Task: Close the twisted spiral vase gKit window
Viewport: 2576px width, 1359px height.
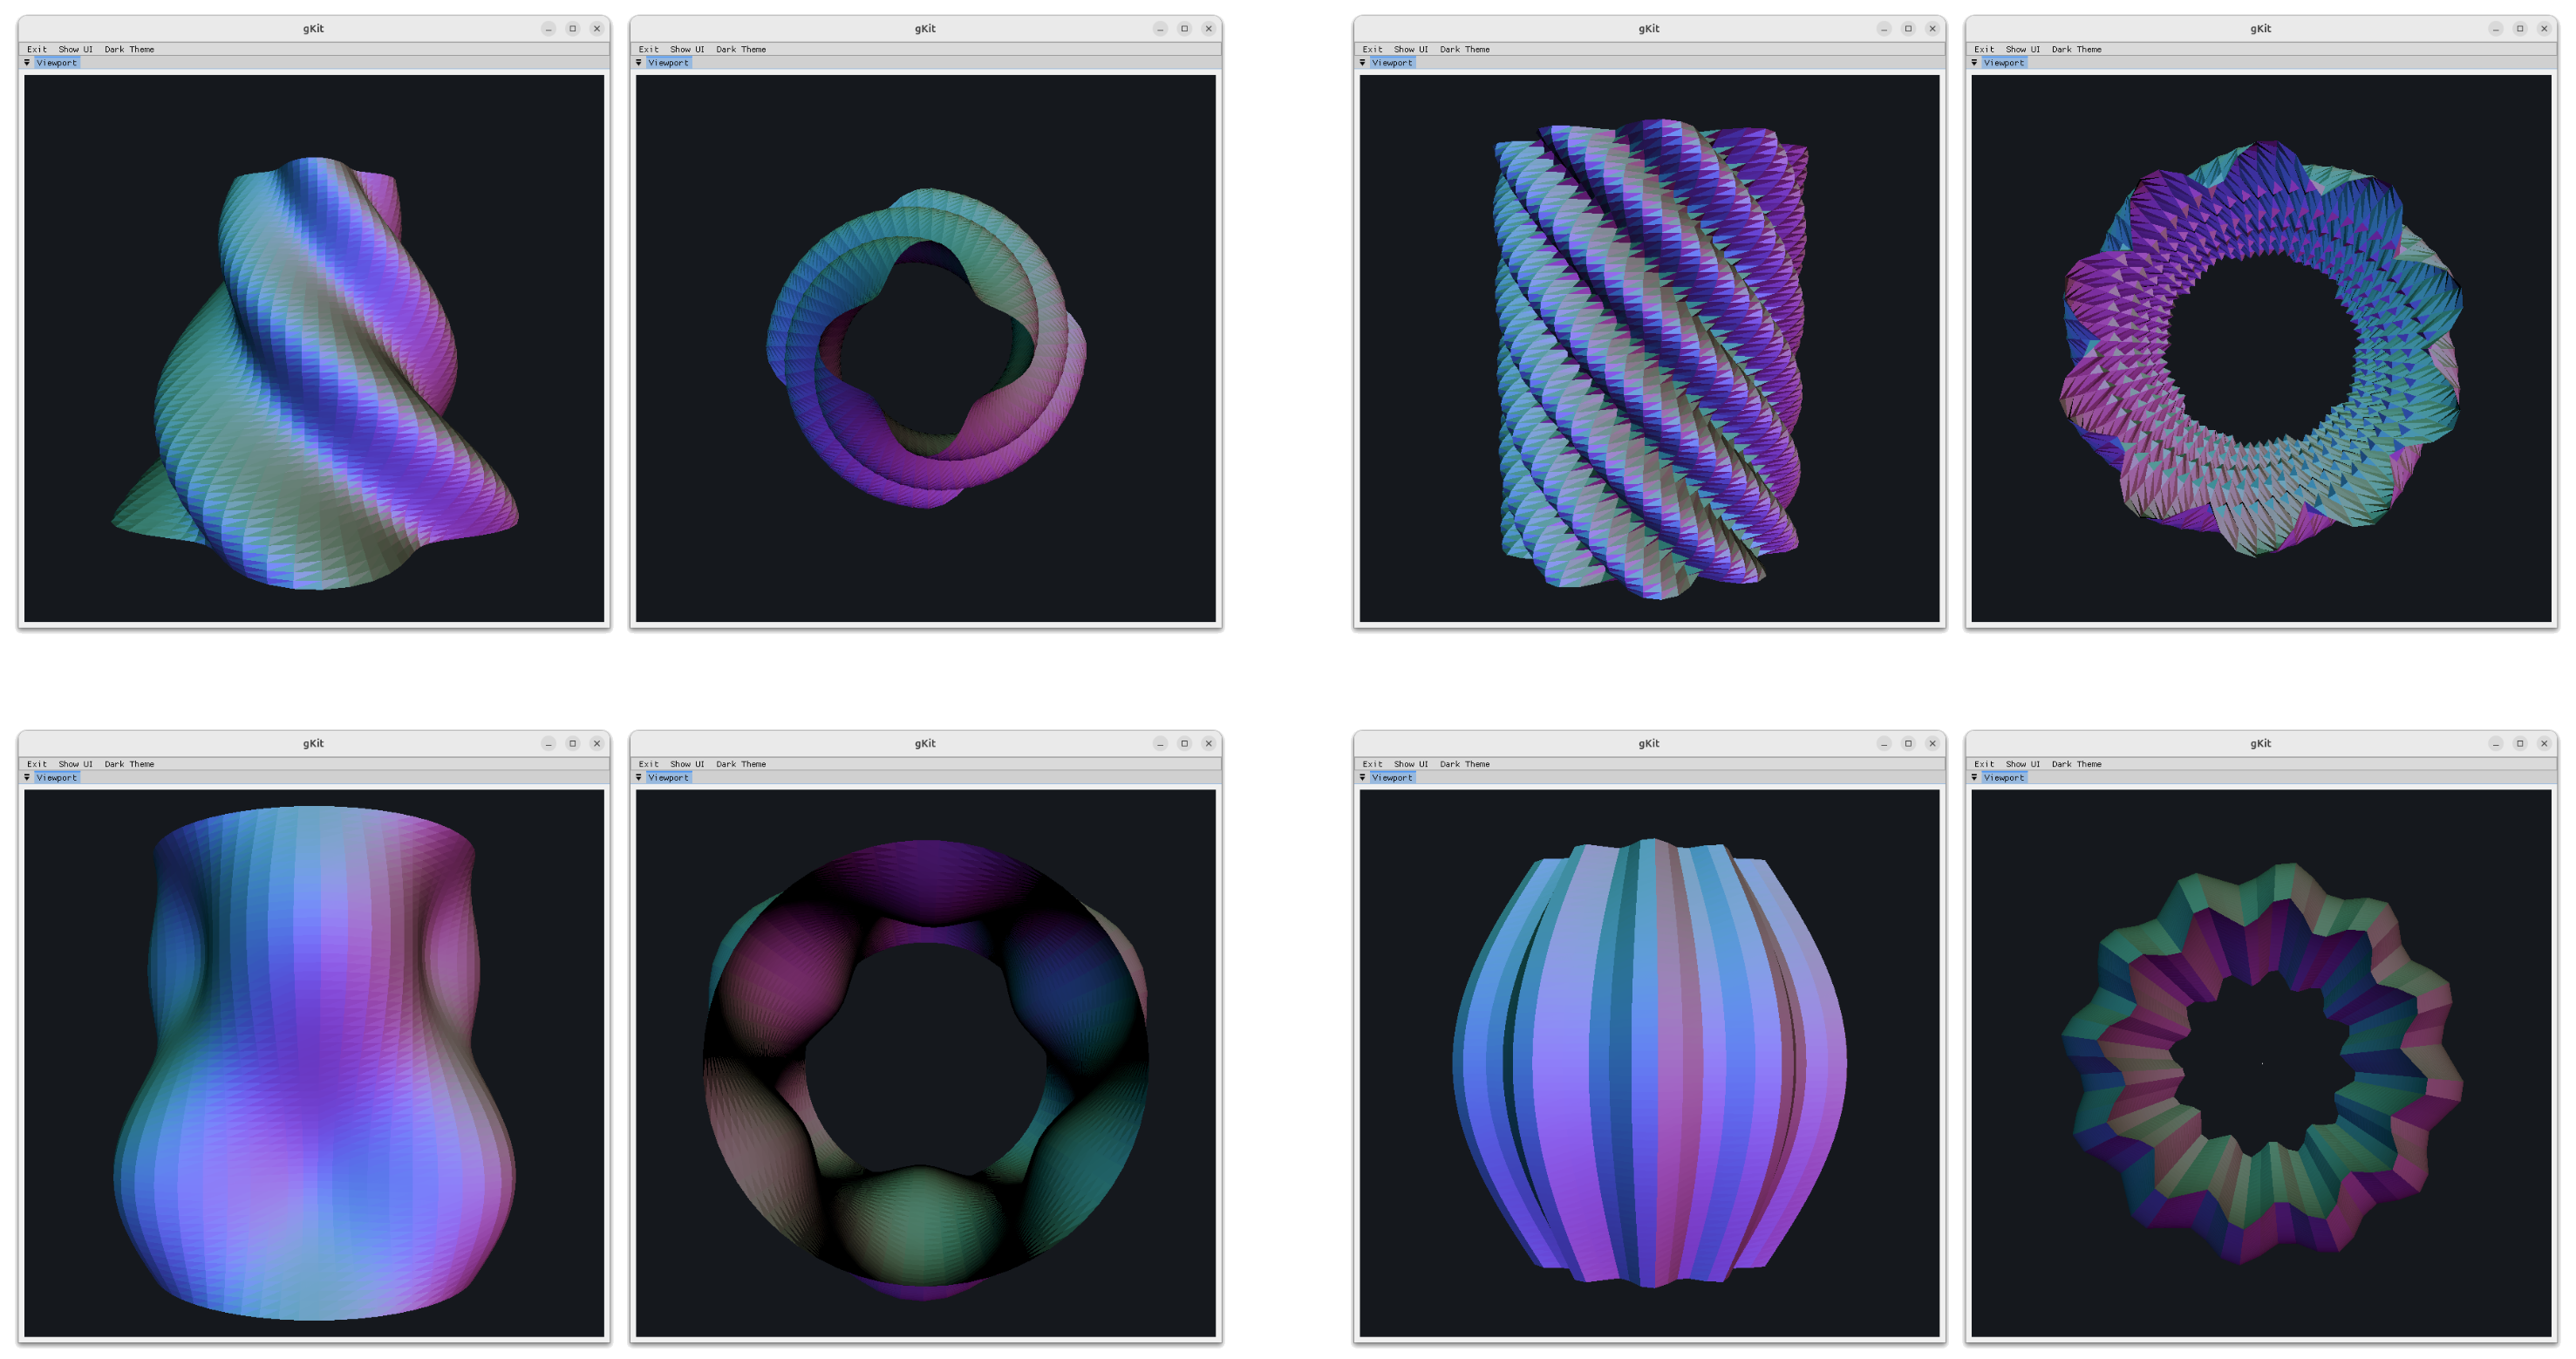Action: coord(597,29)
